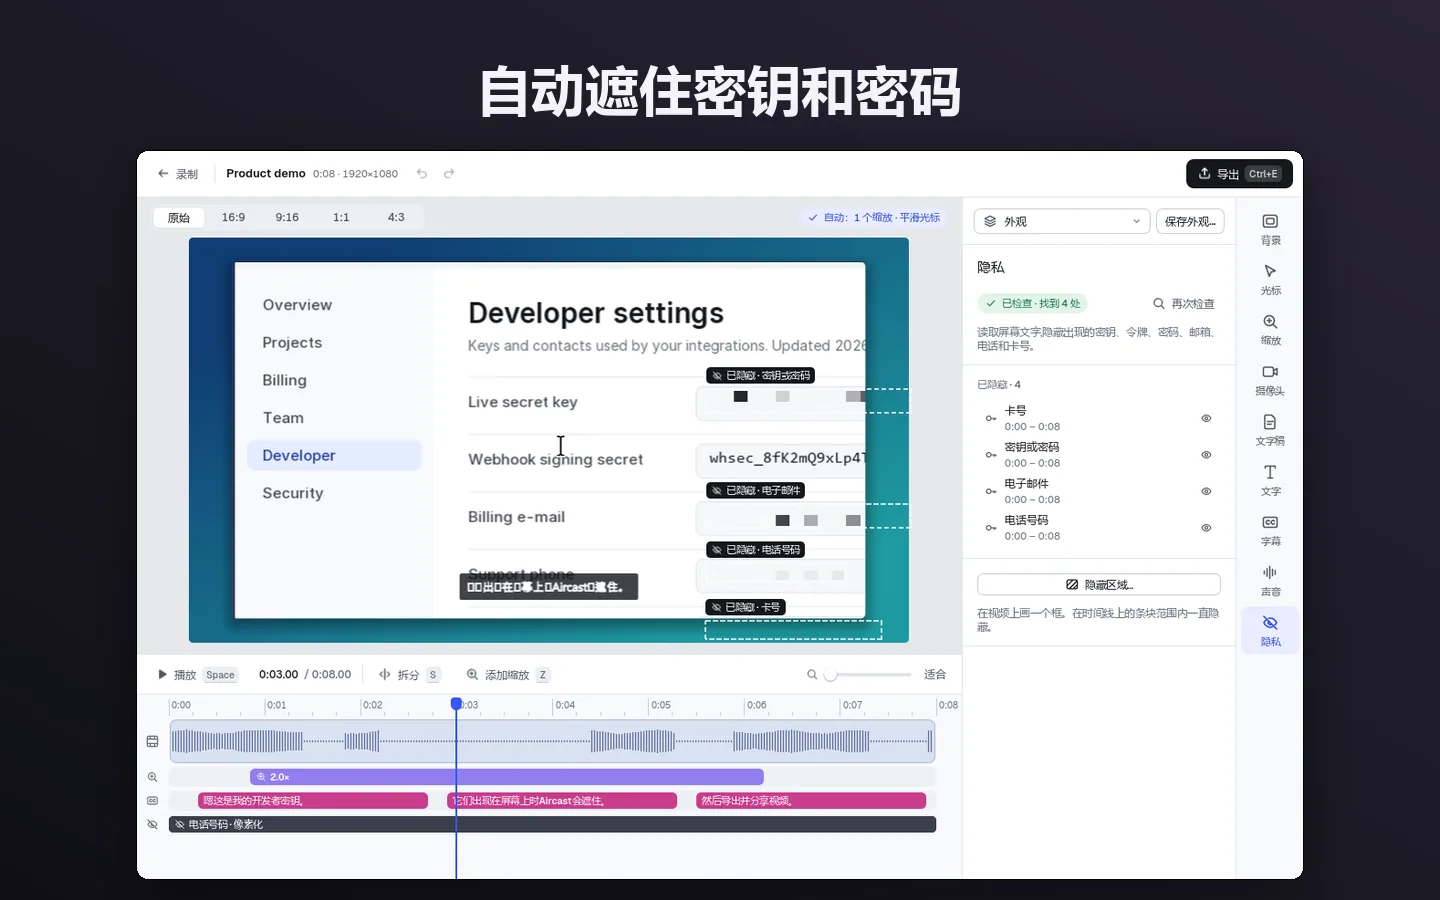This screenshot has width=1440, height=900.
Task: Click the video track icon beside waveform
Action: tap(152, 741)
